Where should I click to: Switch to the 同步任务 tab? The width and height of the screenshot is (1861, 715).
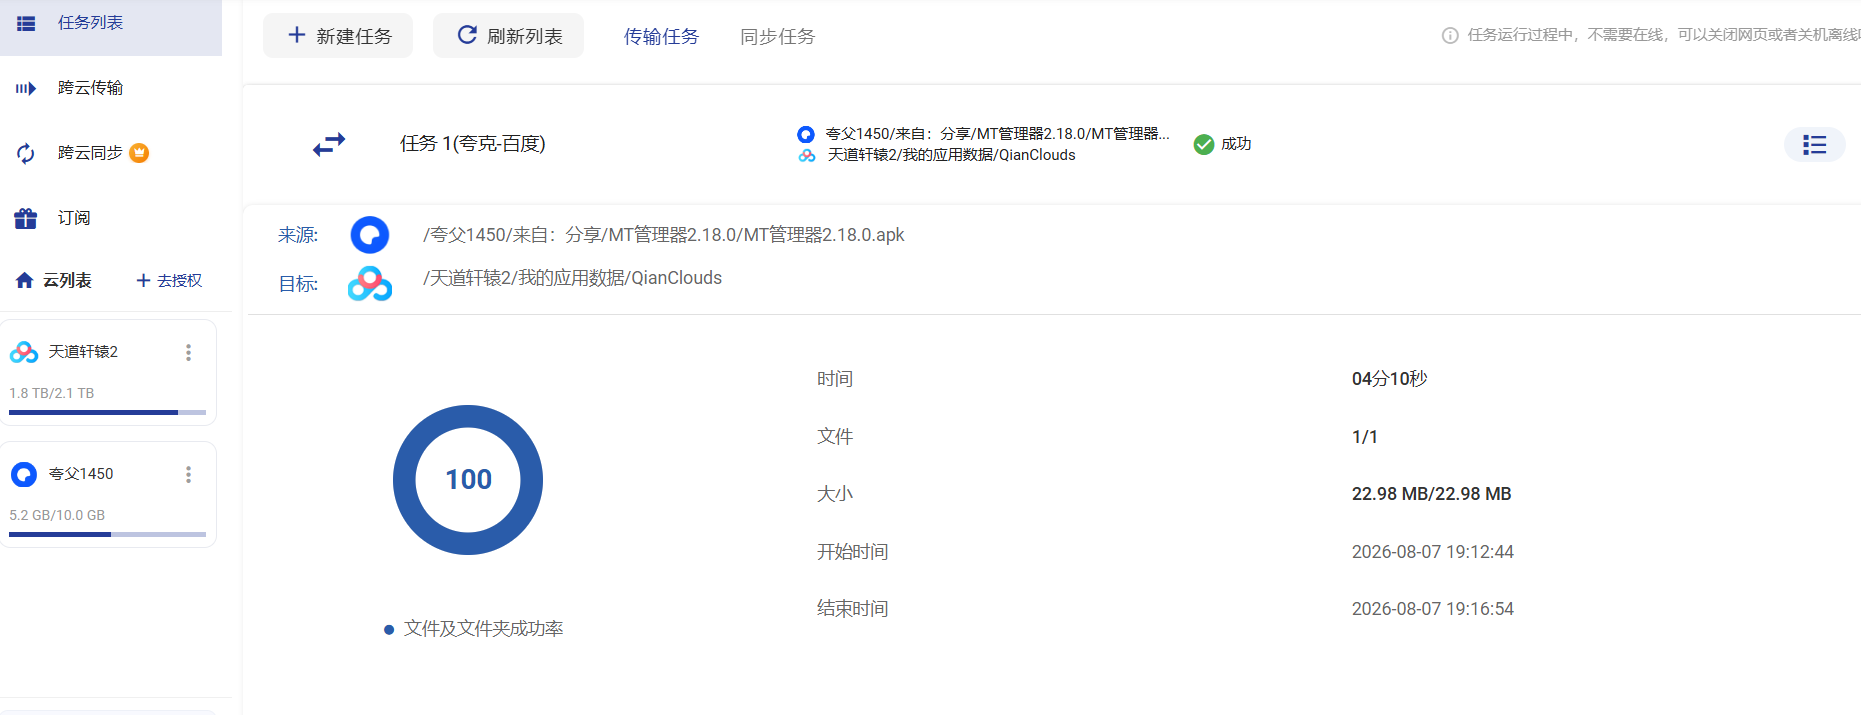(777, 37)
